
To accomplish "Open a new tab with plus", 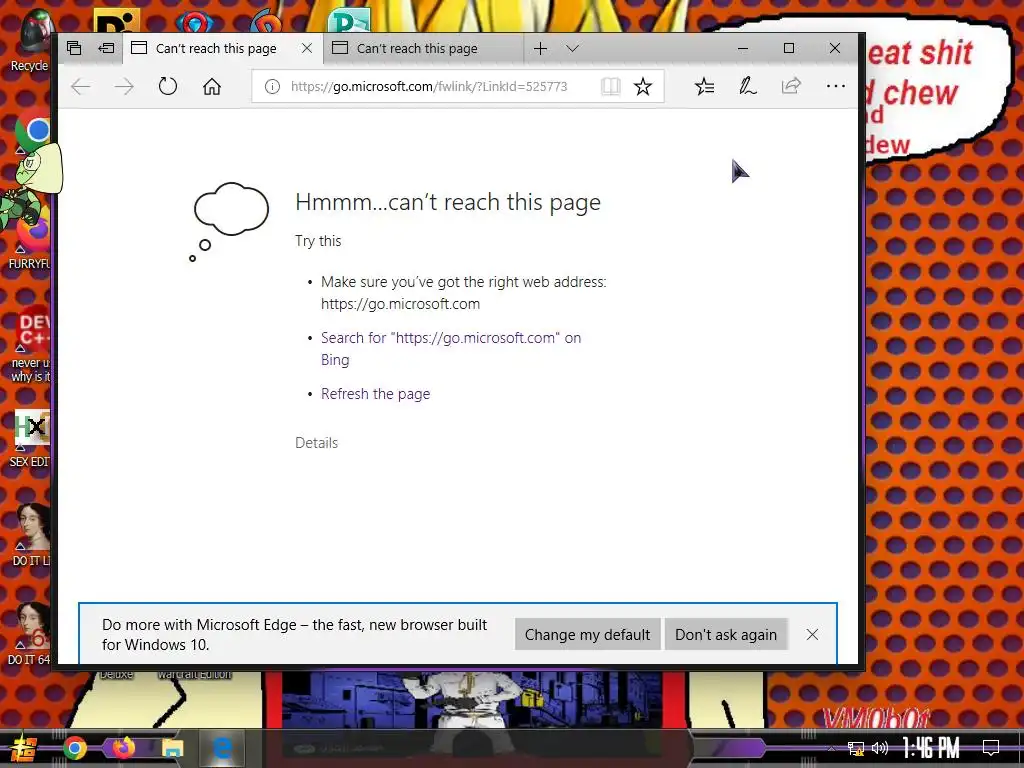I will 540,48.
